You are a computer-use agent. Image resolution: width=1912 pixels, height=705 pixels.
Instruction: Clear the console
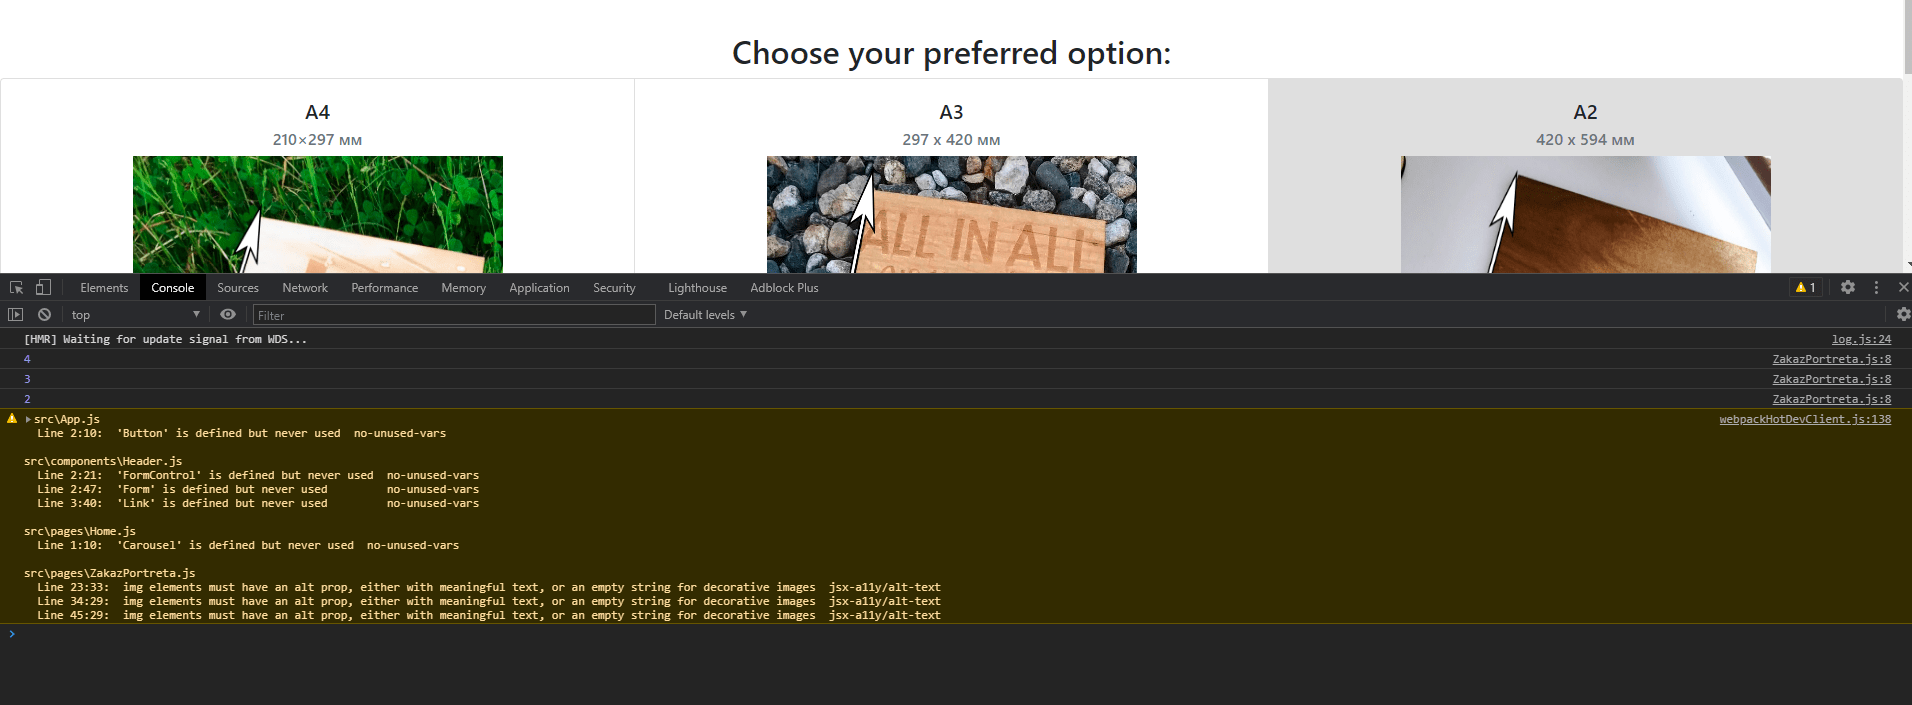44,314
